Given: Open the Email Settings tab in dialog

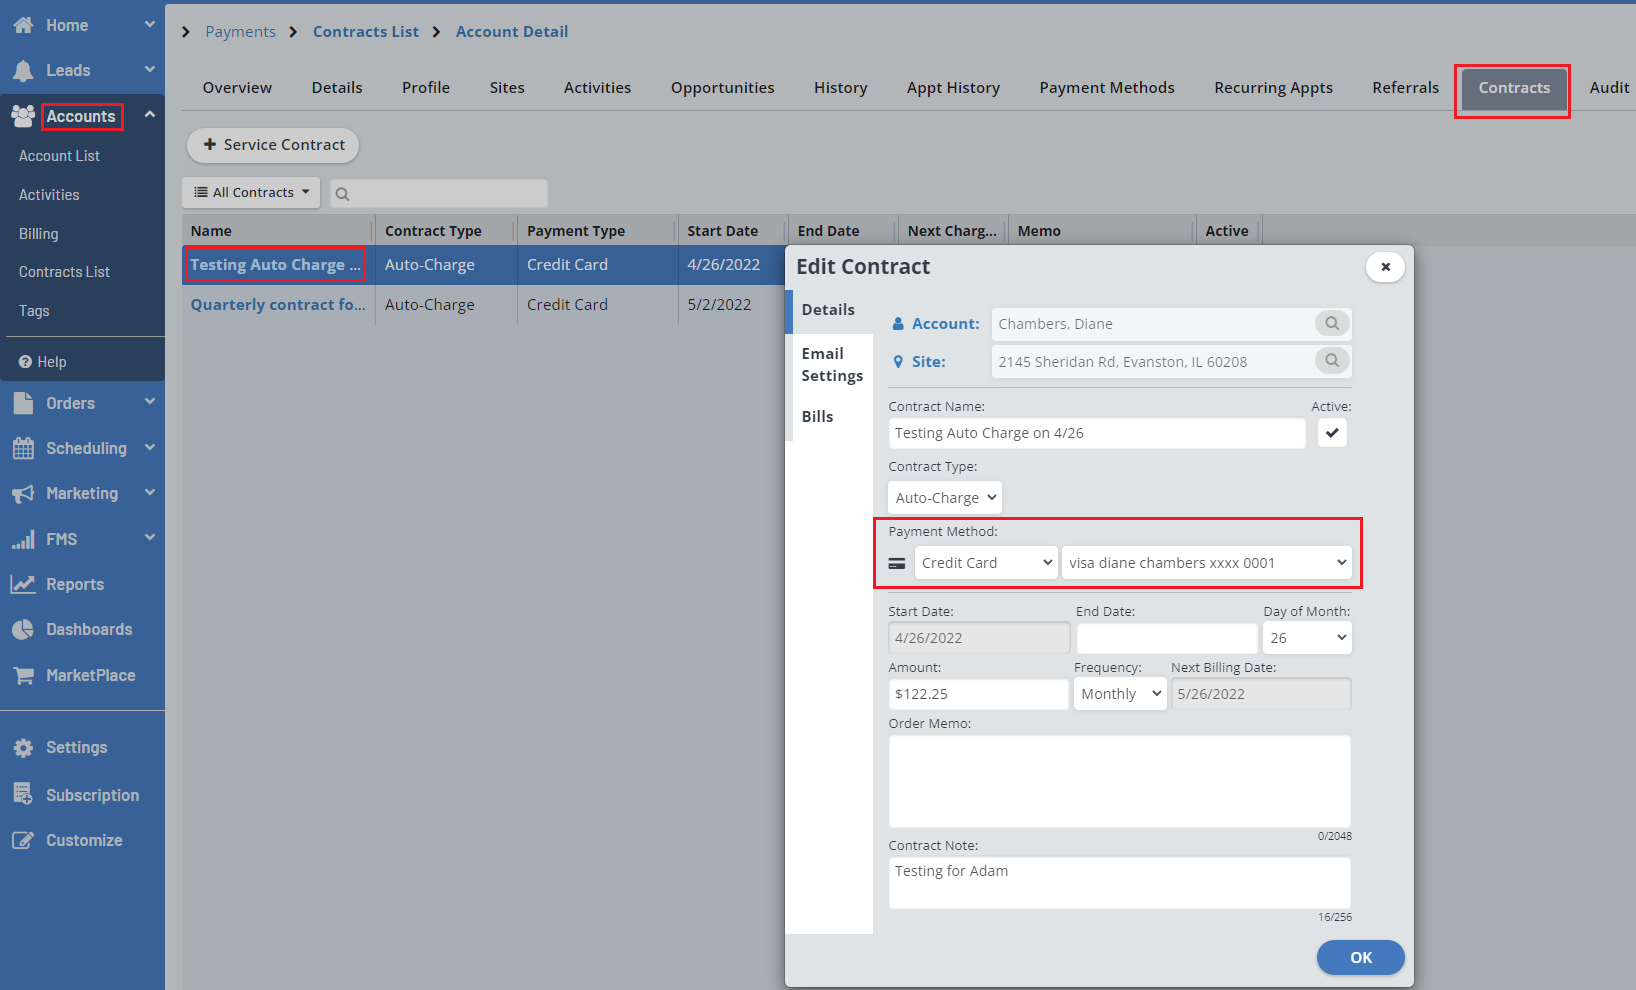Looking at the screenshot, I should [x=831, y=365].
